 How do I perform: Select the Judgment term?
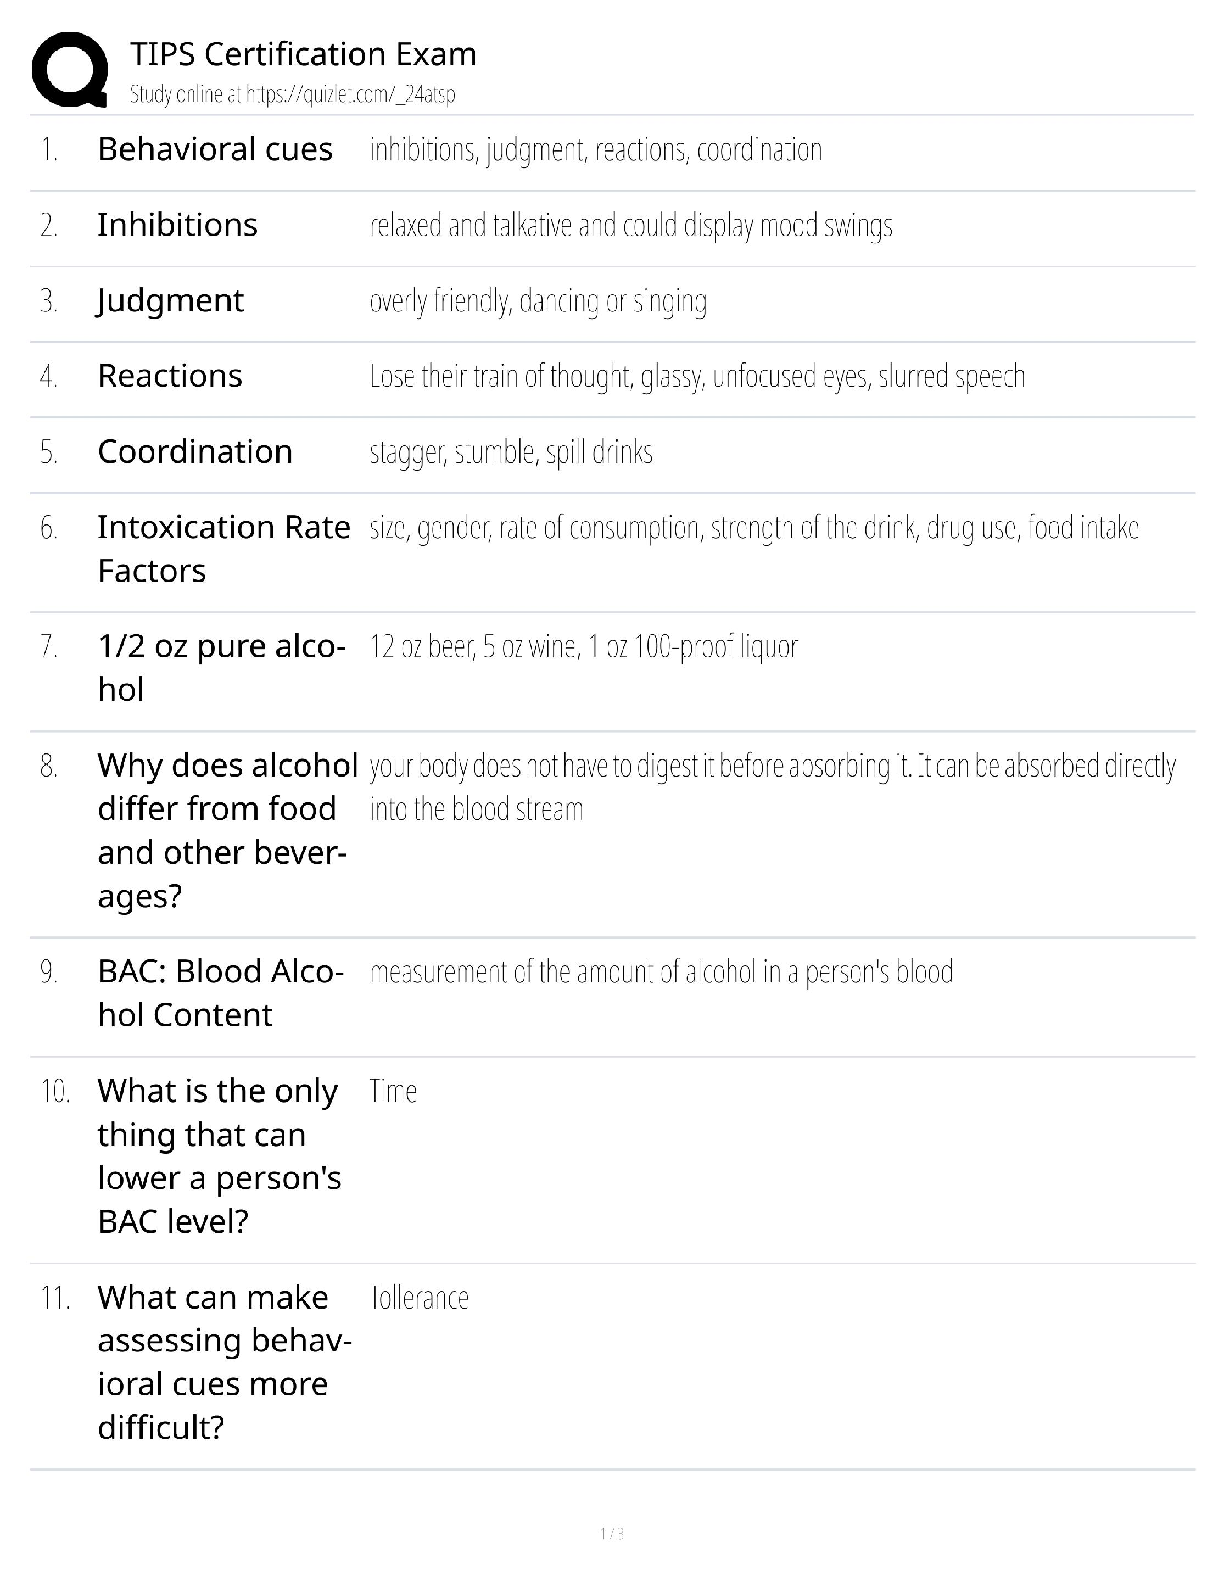170,300
